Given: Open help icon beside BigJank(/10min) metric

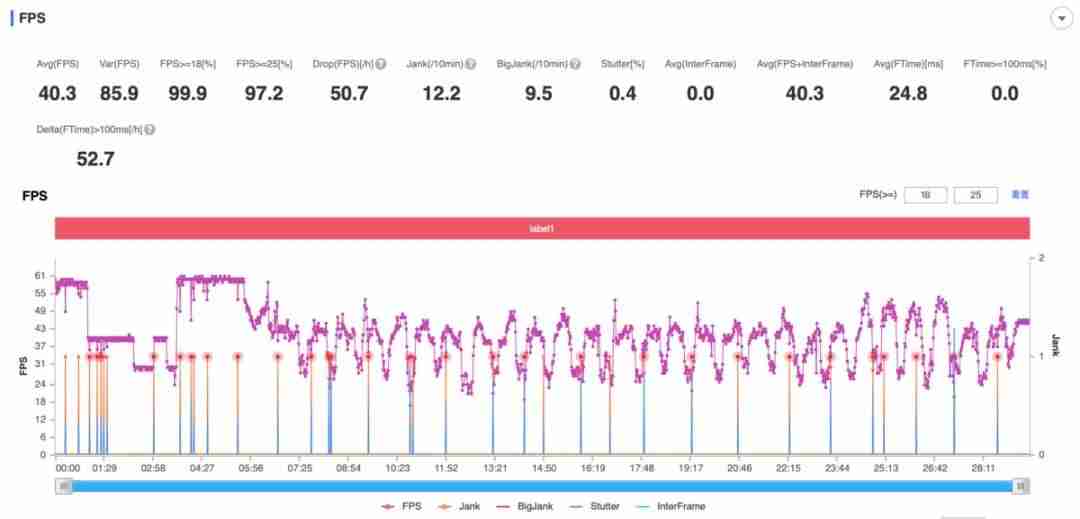Looking at the screenshot, I should click(x=575, y=64).
